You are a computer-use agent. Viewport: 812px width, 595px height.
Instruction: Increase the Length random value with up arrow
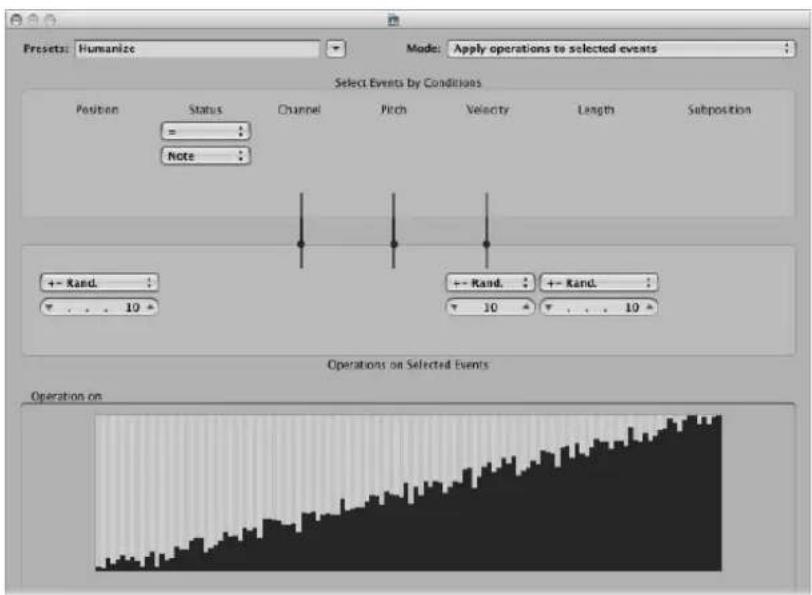pos(649,308)
